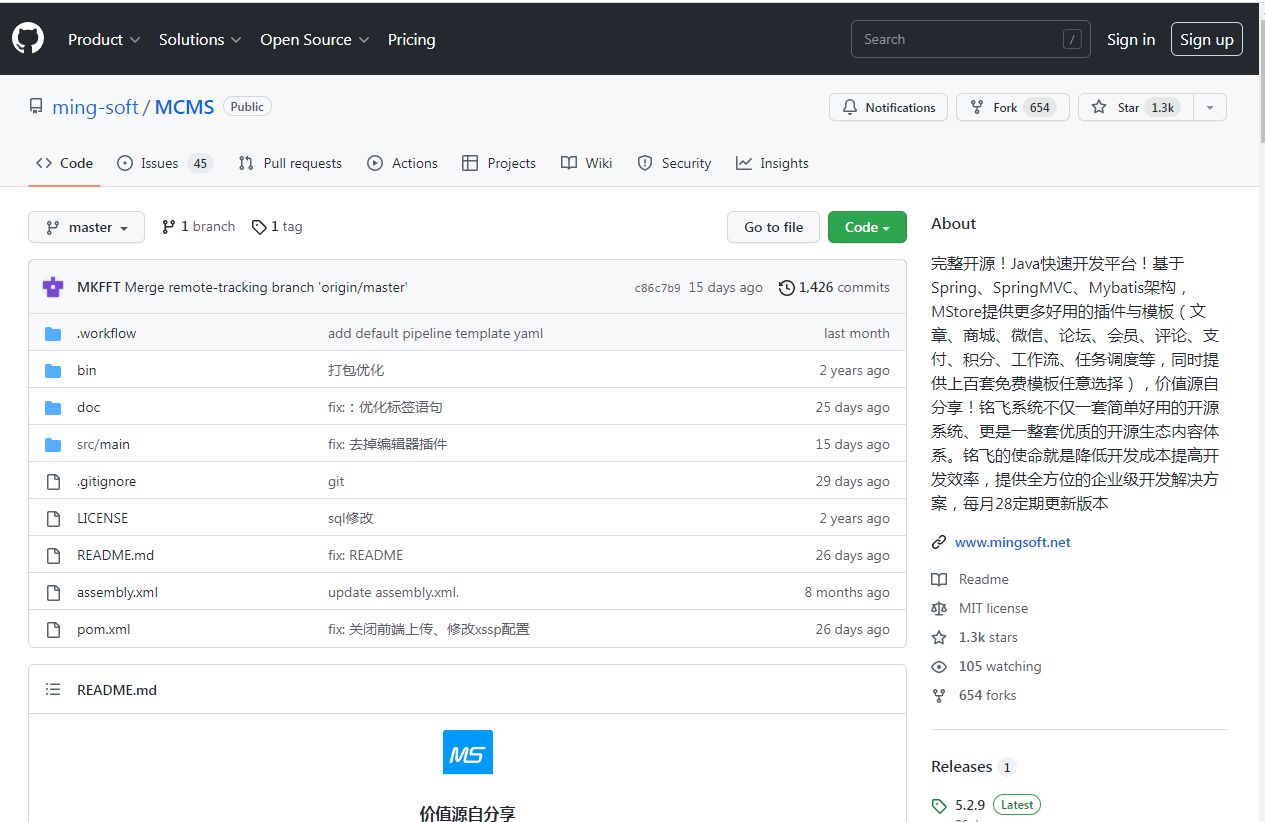The width and height of the screenshot is (1265, 822).
Task: Click the GitHub logo icon
Action: point(28,39)
